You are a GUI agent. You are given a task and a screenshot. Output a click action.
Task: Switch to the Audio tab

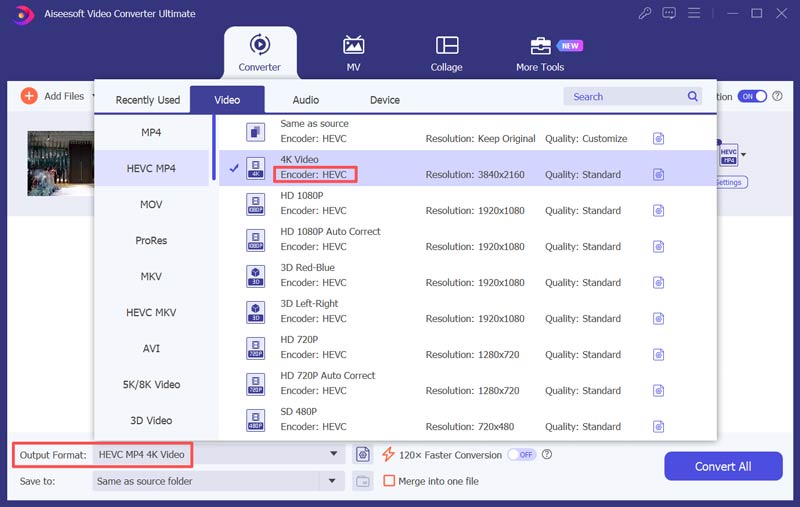click(306, 100)
